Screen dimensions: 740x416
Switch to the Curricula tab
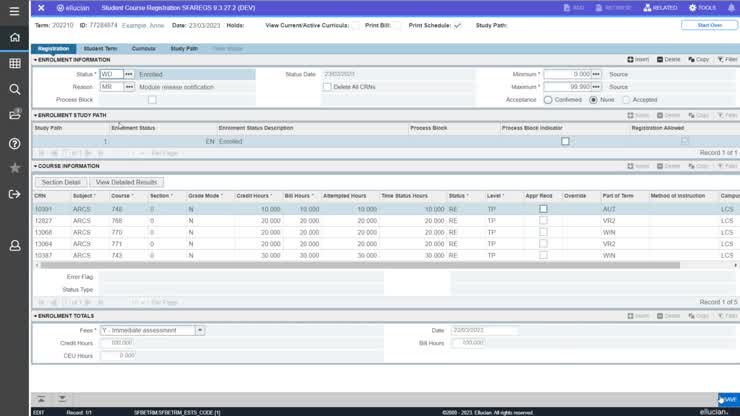tap(143, 48)
